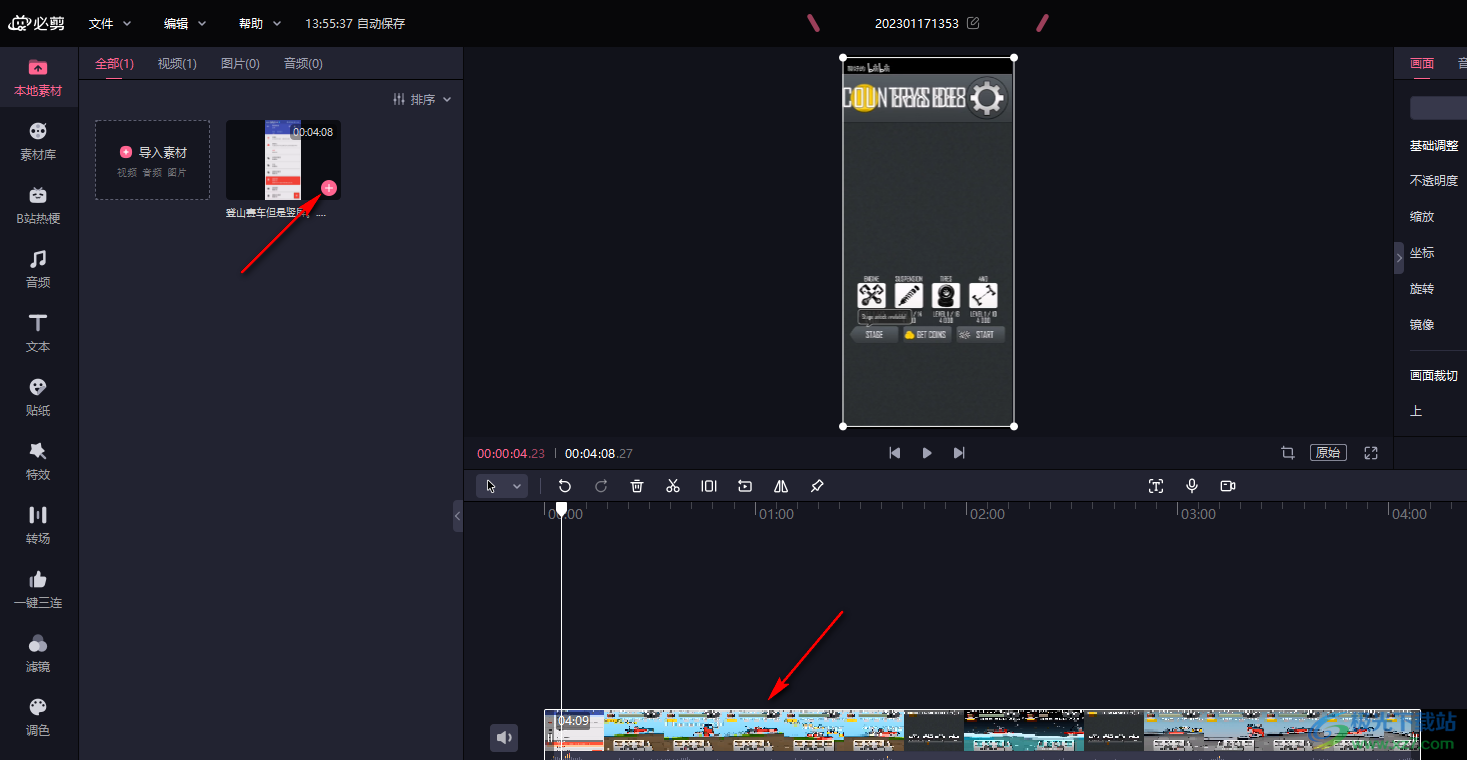Select the arrow pointer tool
Screen dimensions: 1467x760
[491, 486]
